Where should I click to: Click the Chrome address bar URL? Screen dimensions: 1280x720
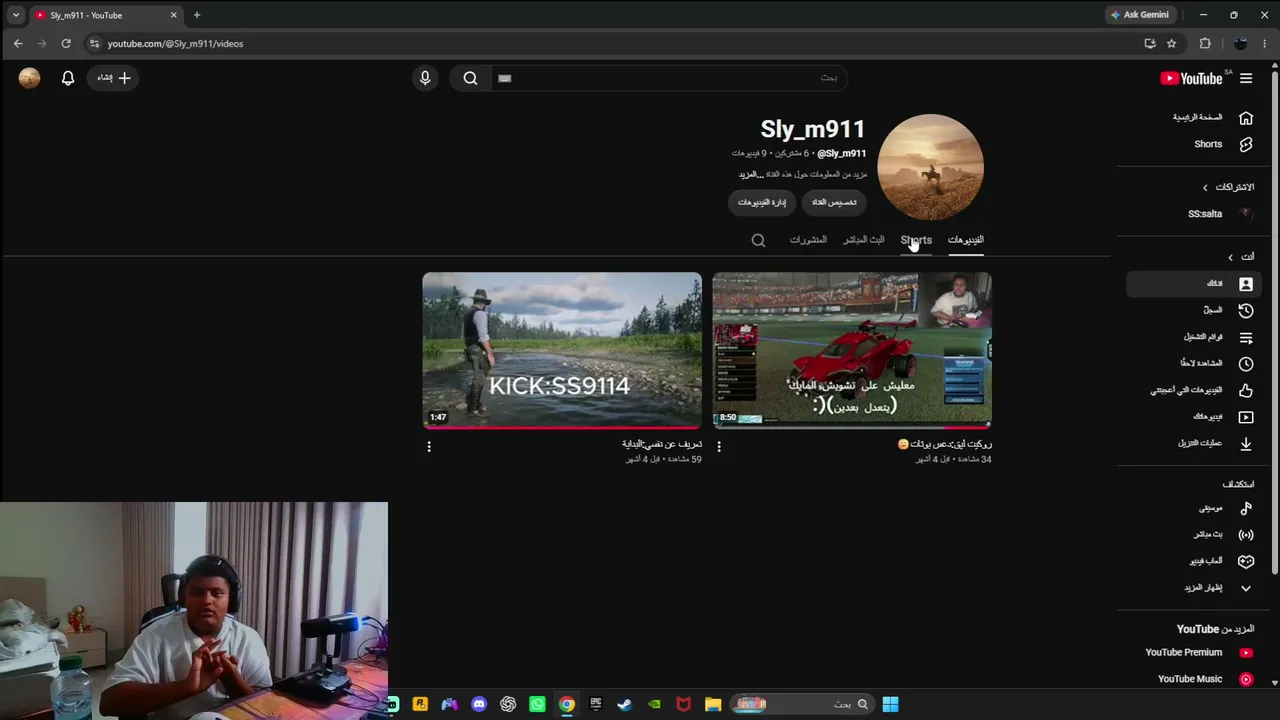click(x=175, y=44)
